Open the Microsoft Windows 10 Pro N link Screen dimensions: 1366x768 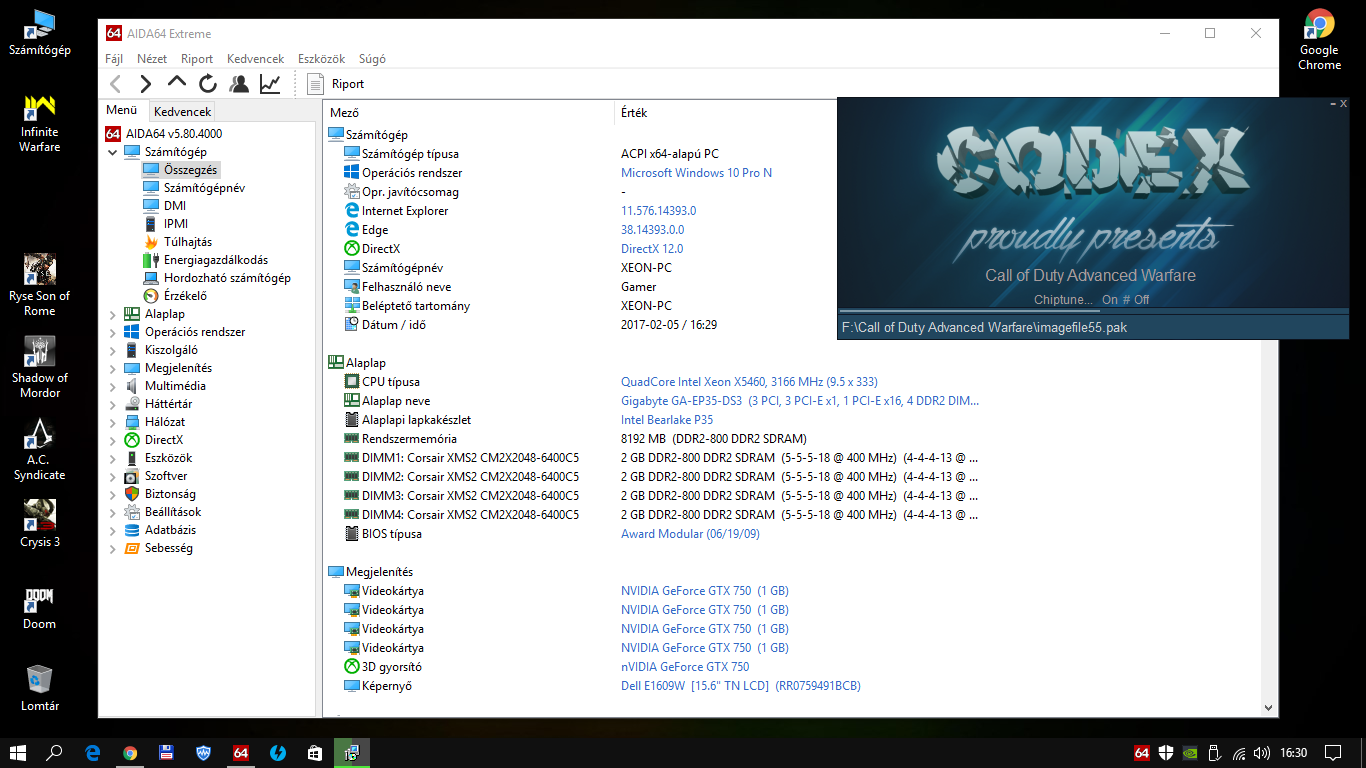click(x=696, y=173)
